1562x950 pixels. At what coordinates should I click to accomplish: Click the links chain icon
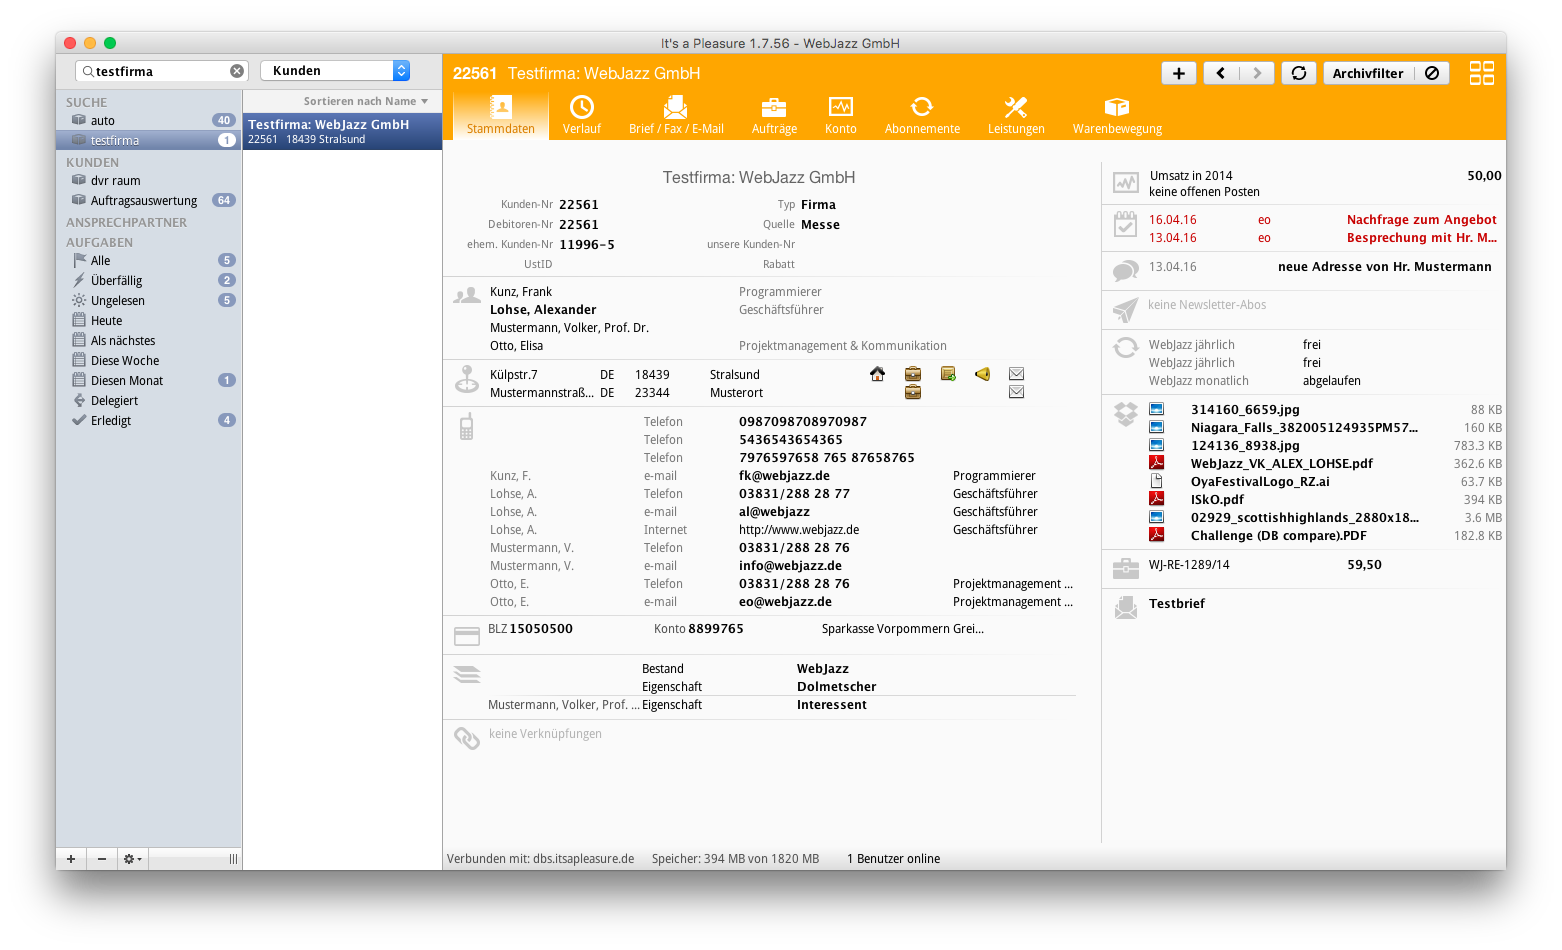click(x=467, y=738)
